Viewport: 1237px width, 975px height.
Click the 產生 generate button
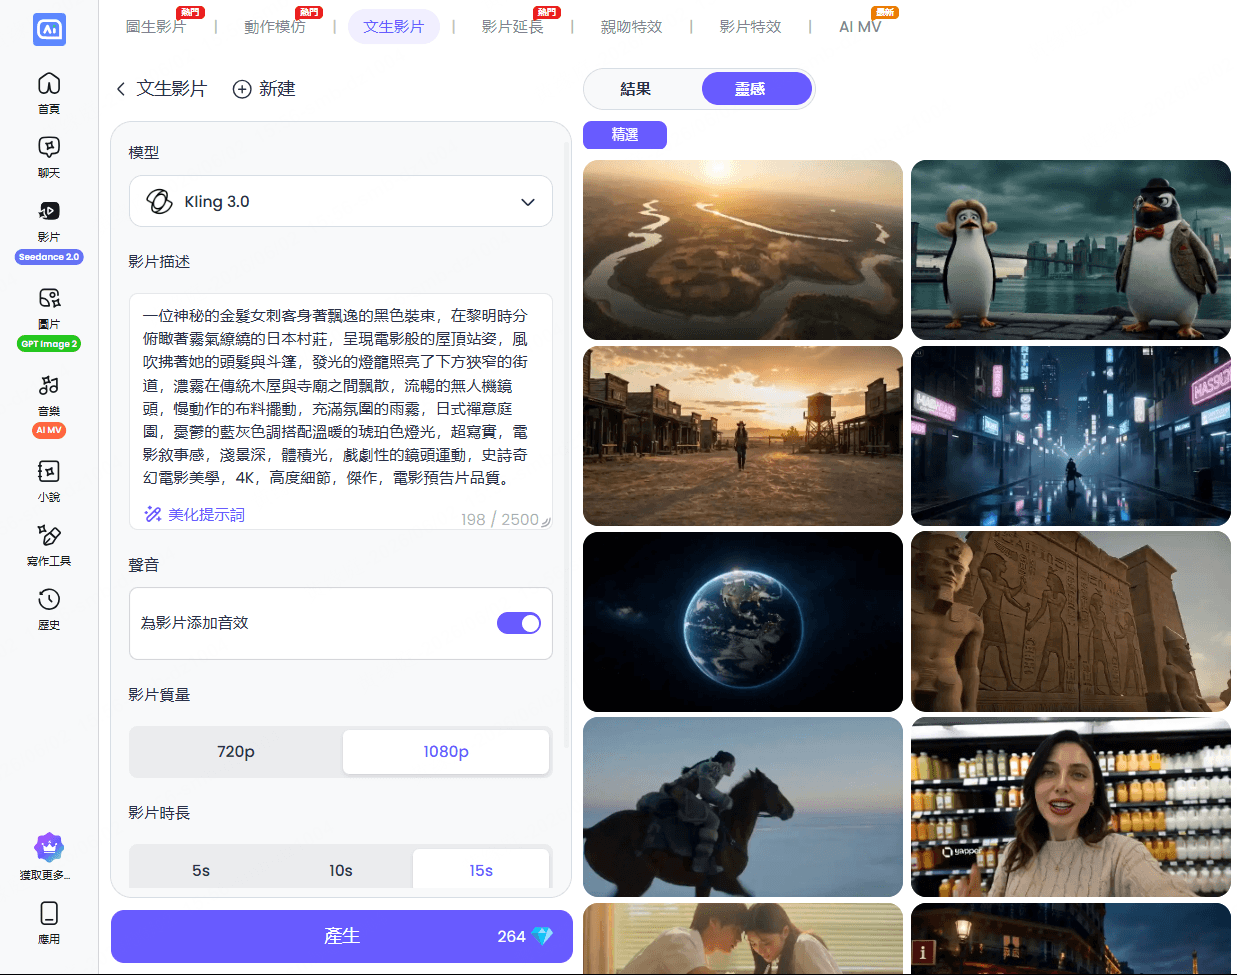(342, 936)
